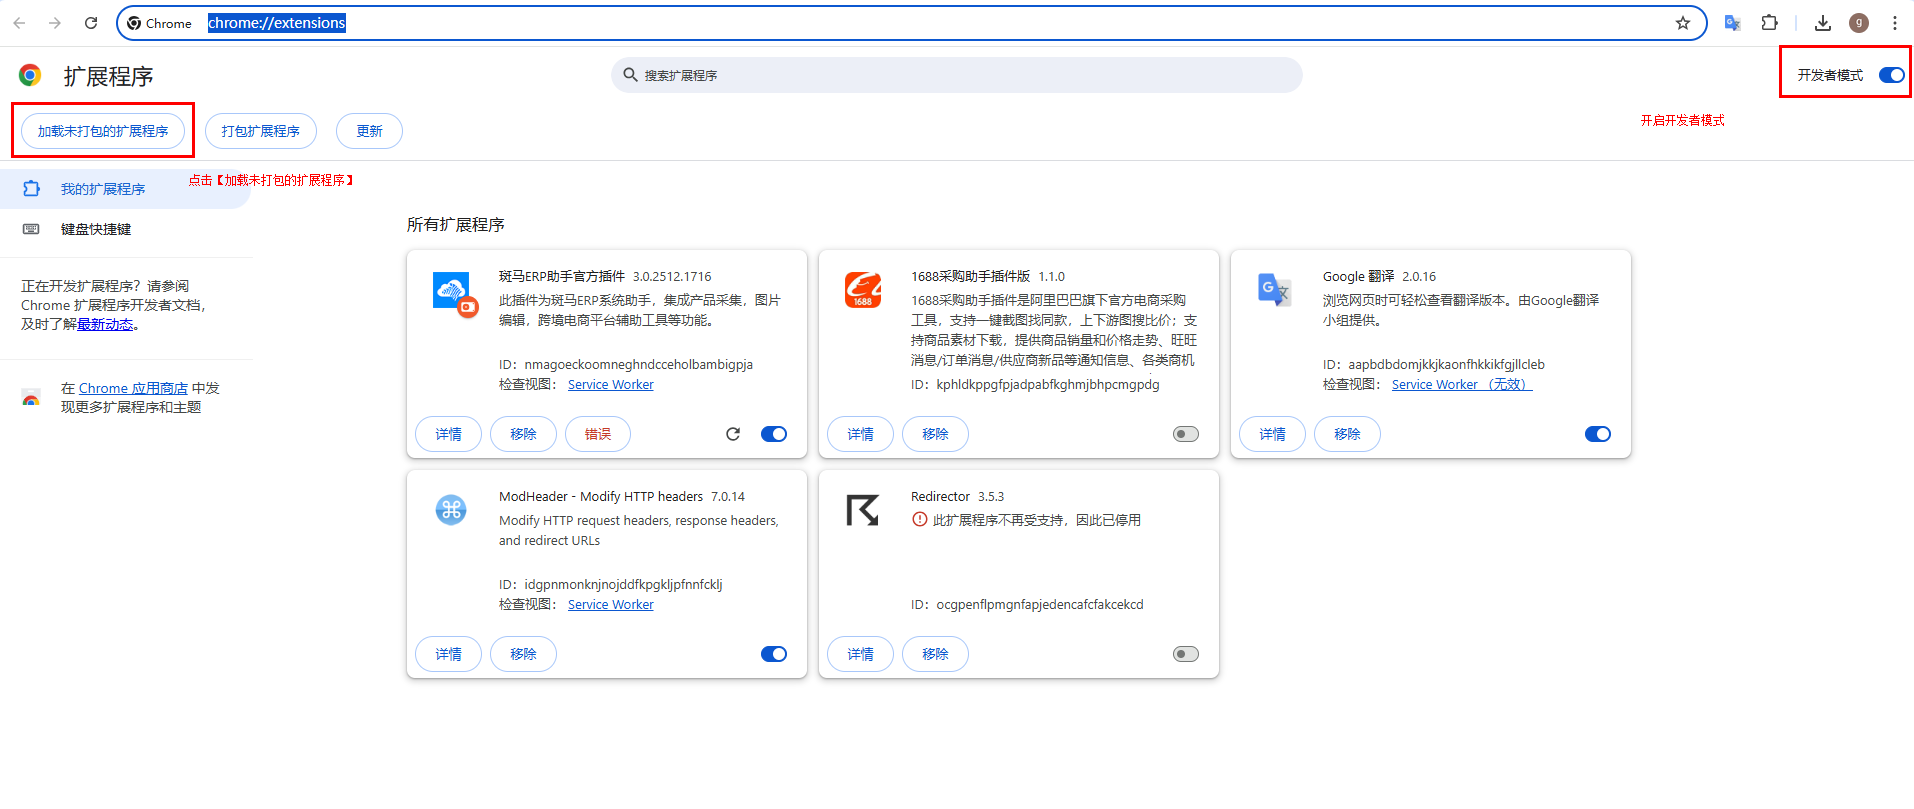Open the Chrome three-dot menu
1914x809 pixels.
pyautogui.click(x=1894, y=23)
